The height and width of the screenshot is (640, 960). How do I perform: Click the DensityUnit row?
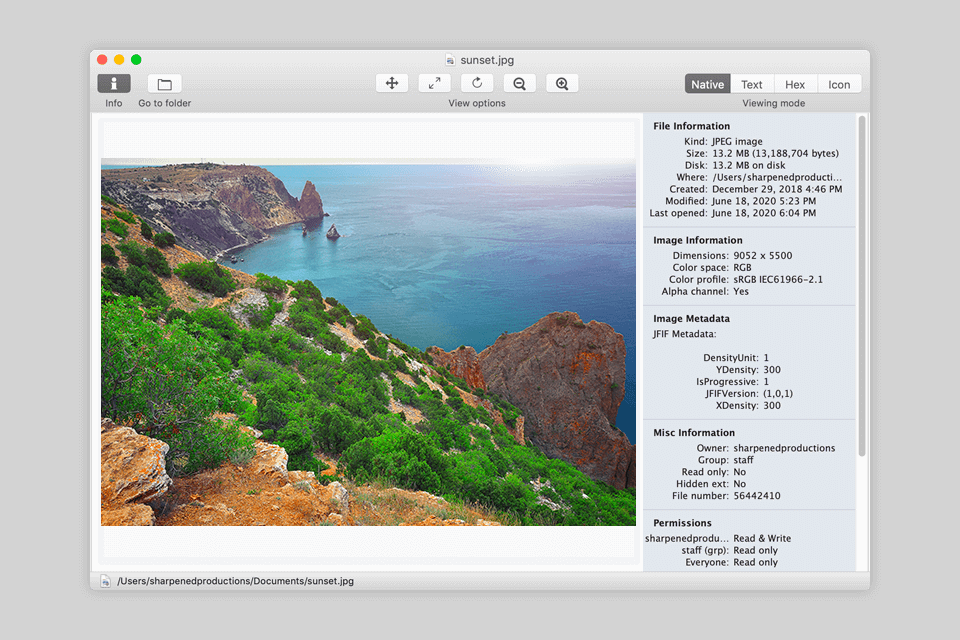tap(735, 358)
